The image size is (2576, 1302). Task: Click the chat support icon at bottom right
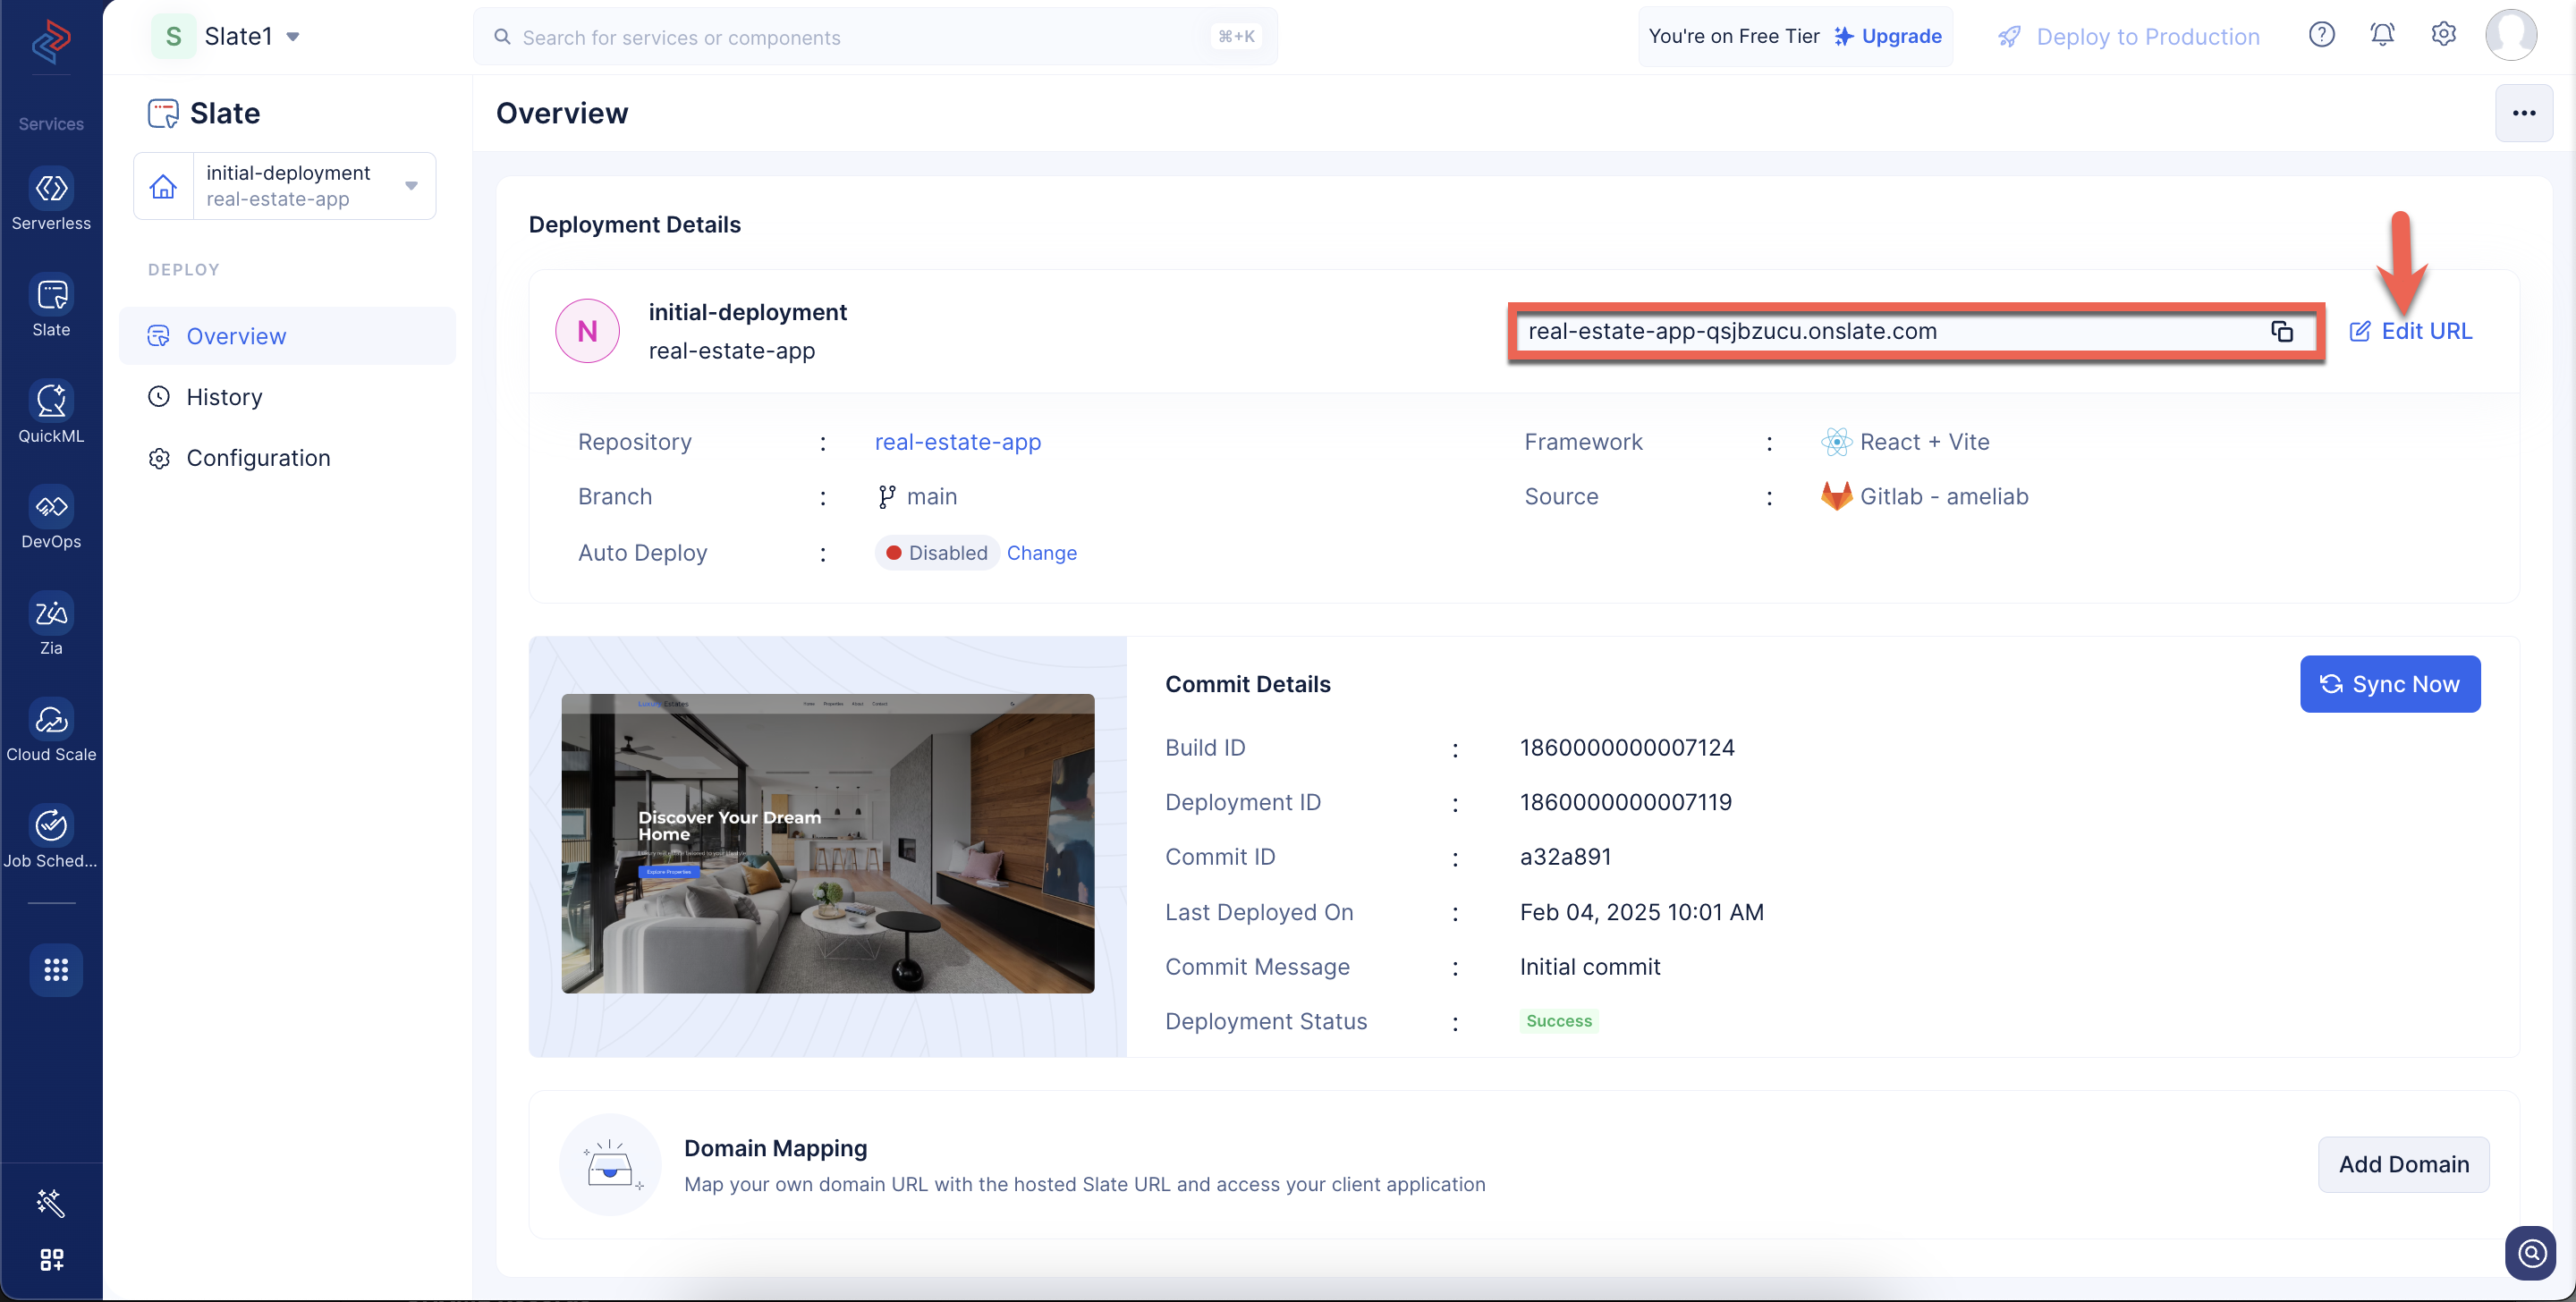2531,1252
